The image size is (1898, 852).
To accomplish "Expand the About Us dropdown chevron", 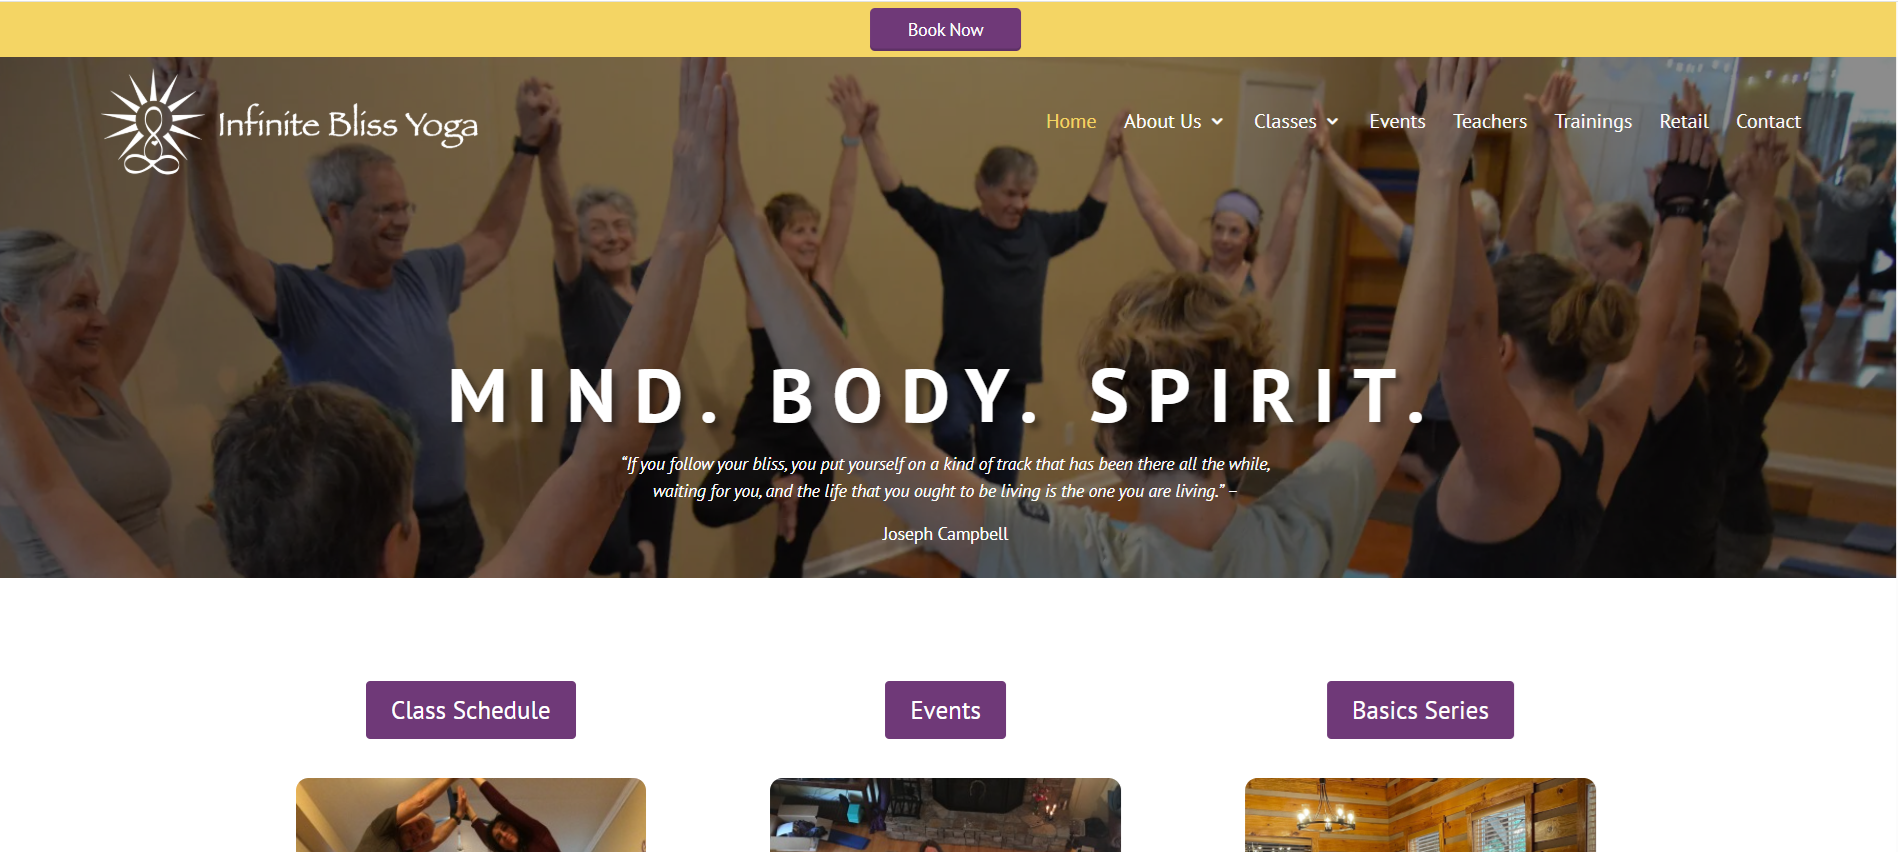I will (1217, 122).
